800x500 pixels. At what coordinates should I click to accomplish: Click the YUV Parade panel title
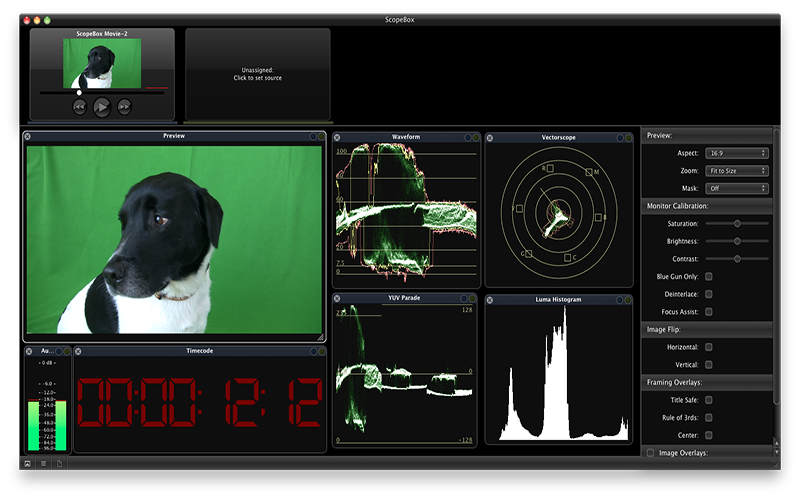coord(404,298)
